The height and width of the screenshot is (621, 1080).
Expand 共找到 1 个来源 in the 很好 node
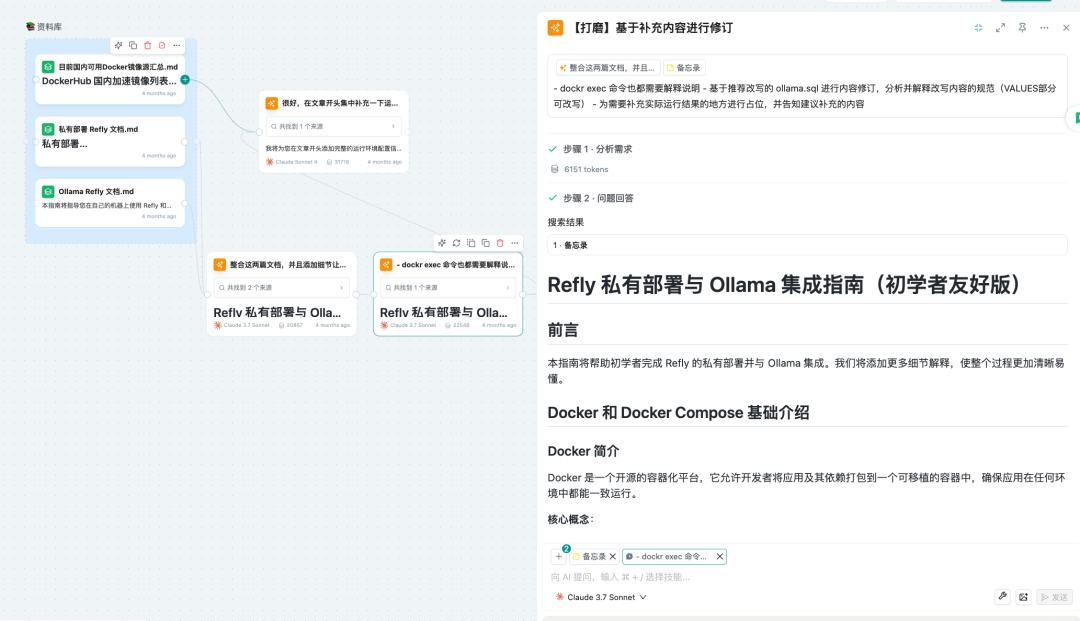tap(333, 127)
